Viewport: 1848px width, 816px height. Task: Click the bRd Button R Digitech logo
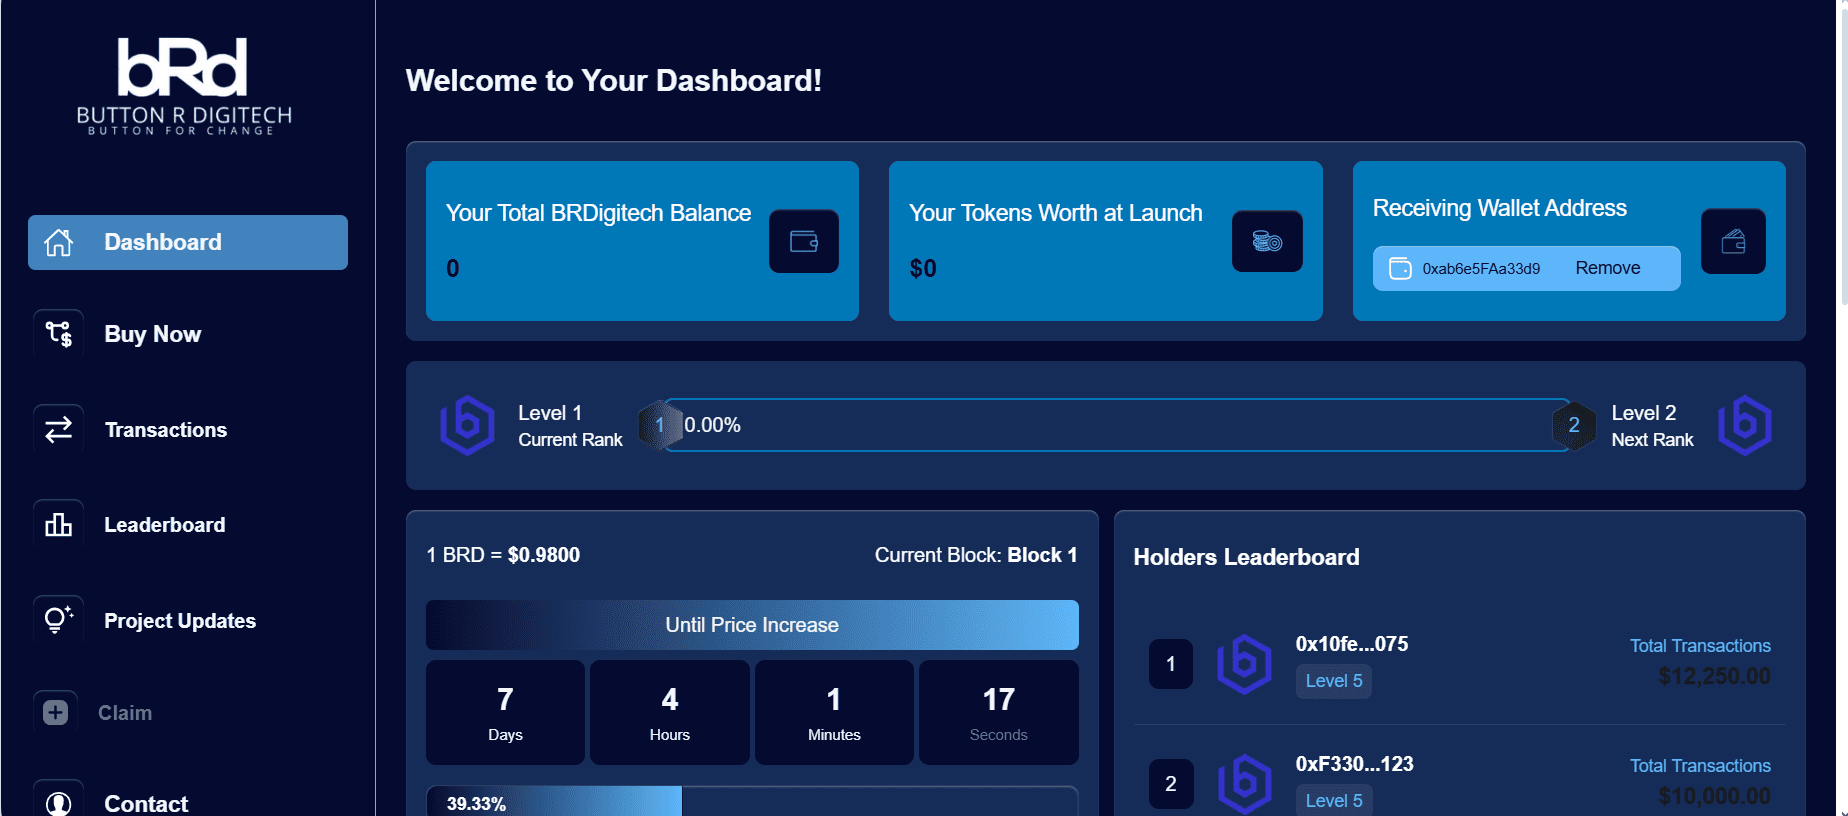pyautogui.click(x=184, y=86)
